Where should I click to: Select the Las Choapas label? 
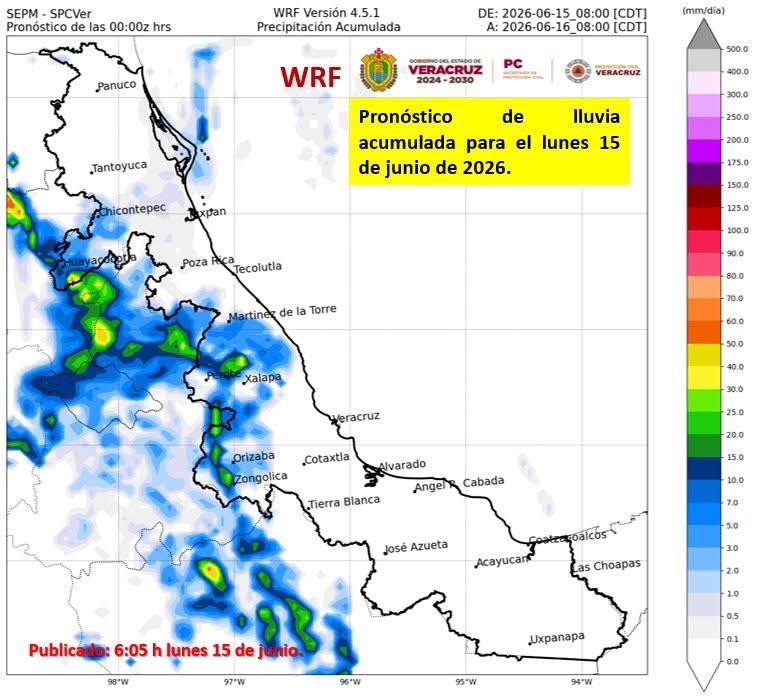pos(606,566)
